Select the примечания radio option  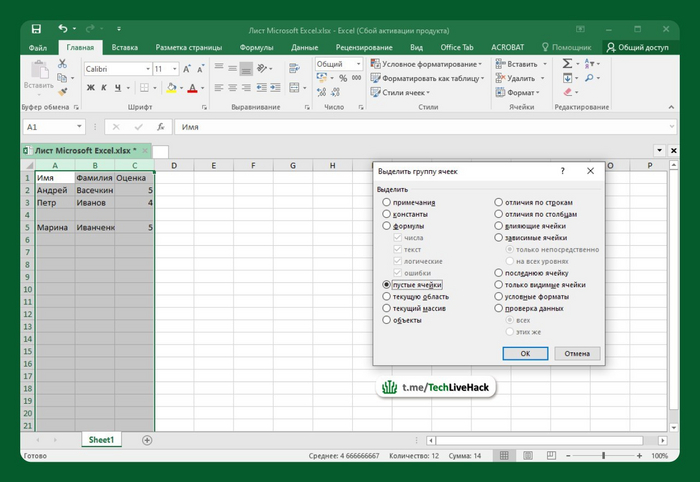[x=387, y=202]
